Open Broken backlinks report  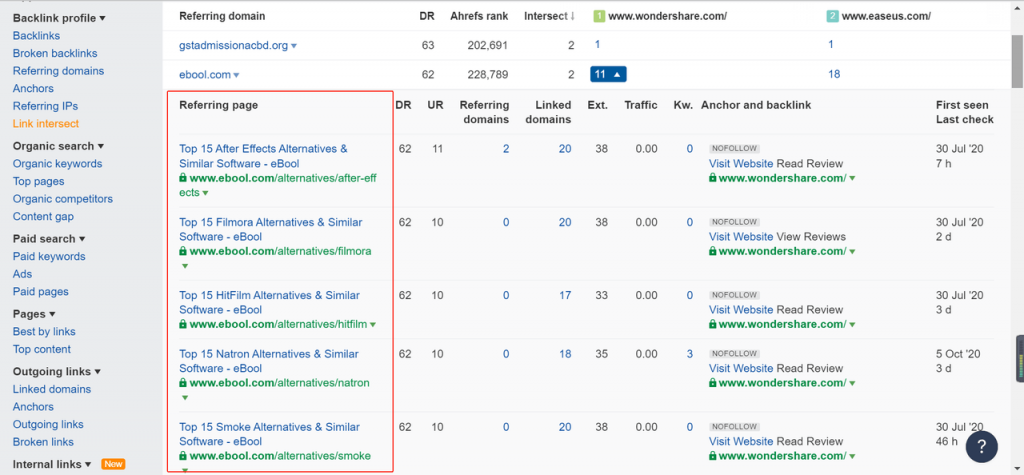coord(55,54)
